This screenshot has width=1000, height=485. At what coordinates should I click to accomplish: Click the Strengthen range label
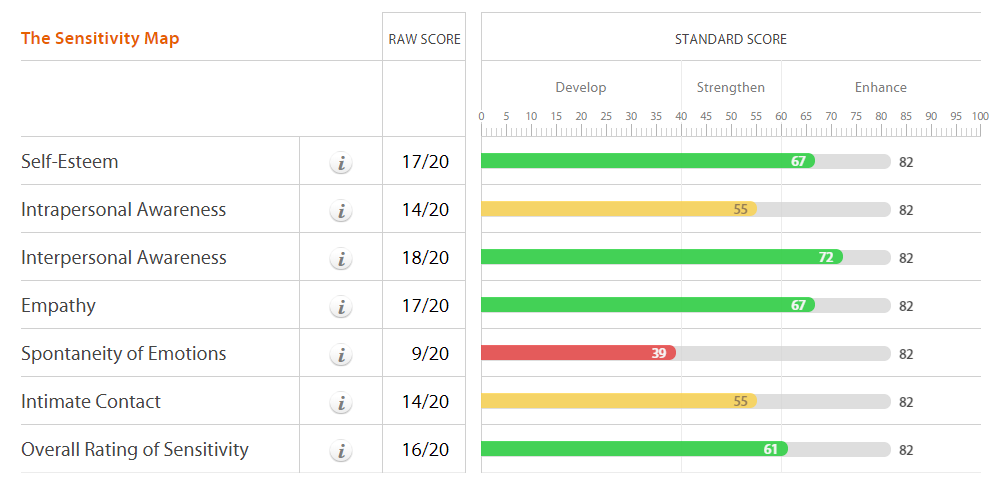point(731,88)
